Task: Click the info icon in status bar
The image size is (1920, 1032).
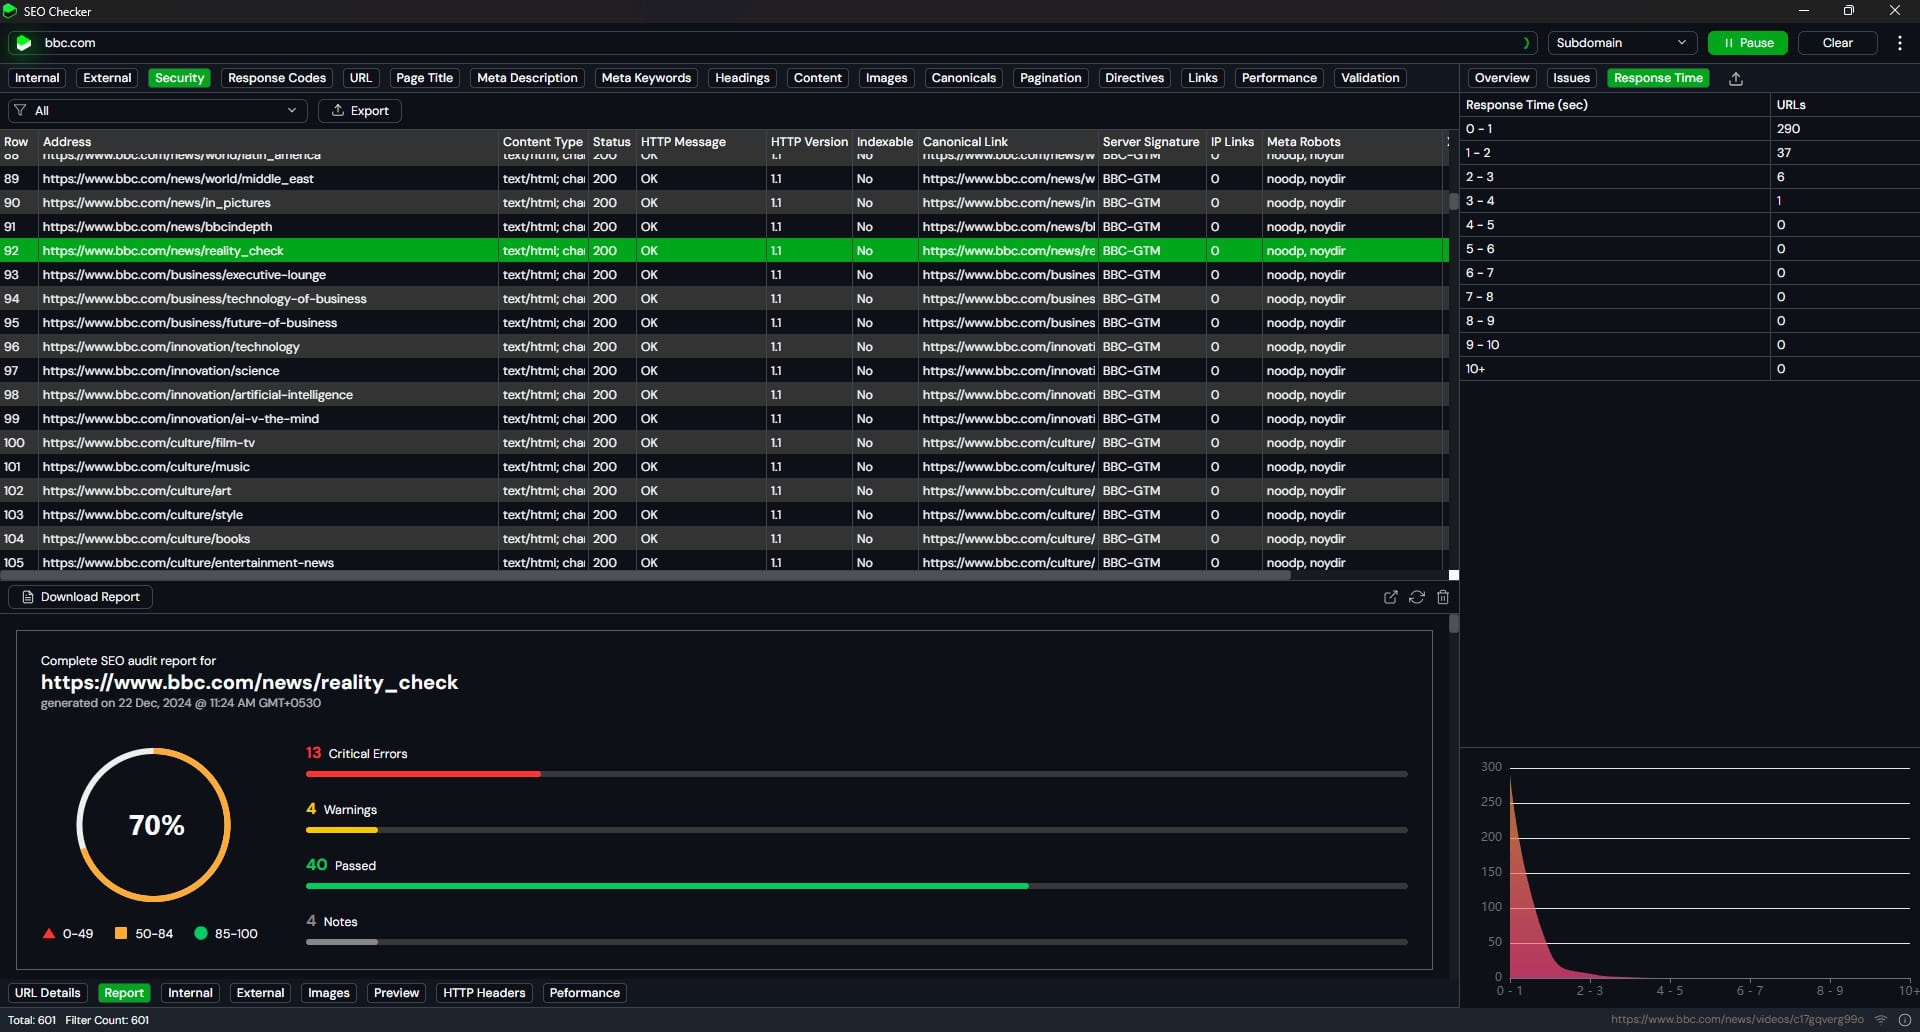Action: (1905, 1020)
